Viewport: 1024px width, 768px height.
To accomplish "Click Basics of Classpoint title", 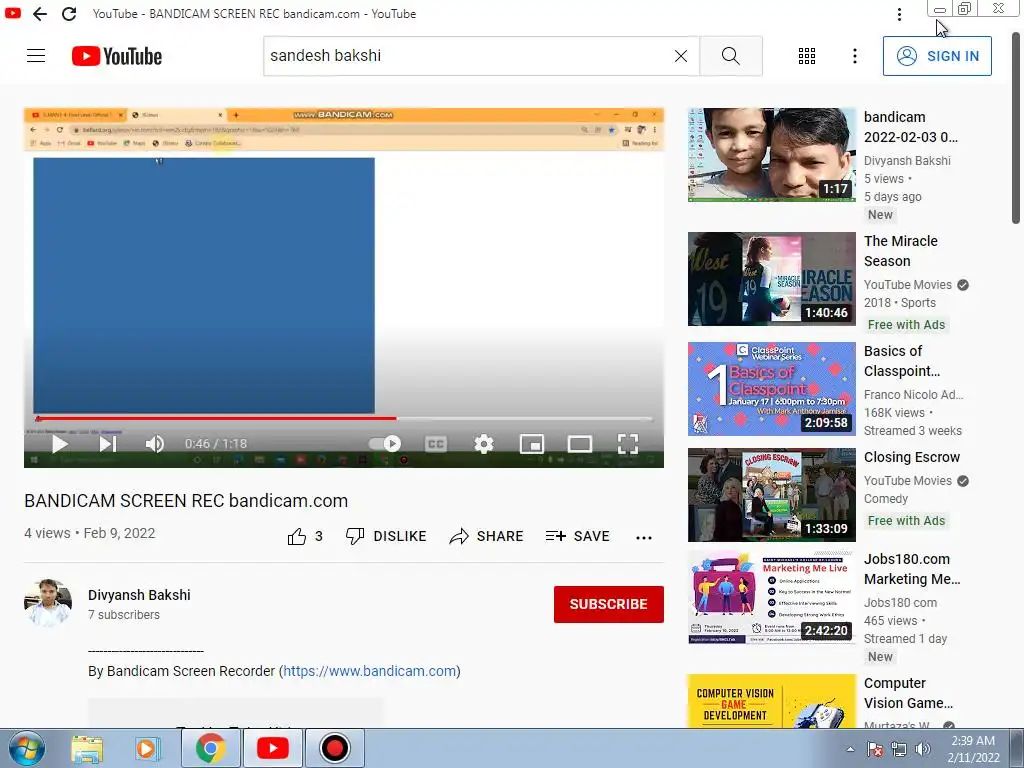I will (902, 361).
